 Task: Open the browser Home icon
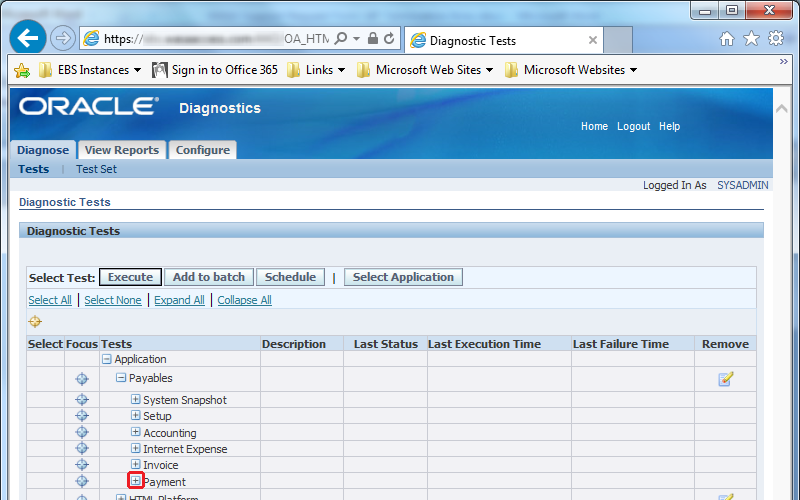[727, 38]
